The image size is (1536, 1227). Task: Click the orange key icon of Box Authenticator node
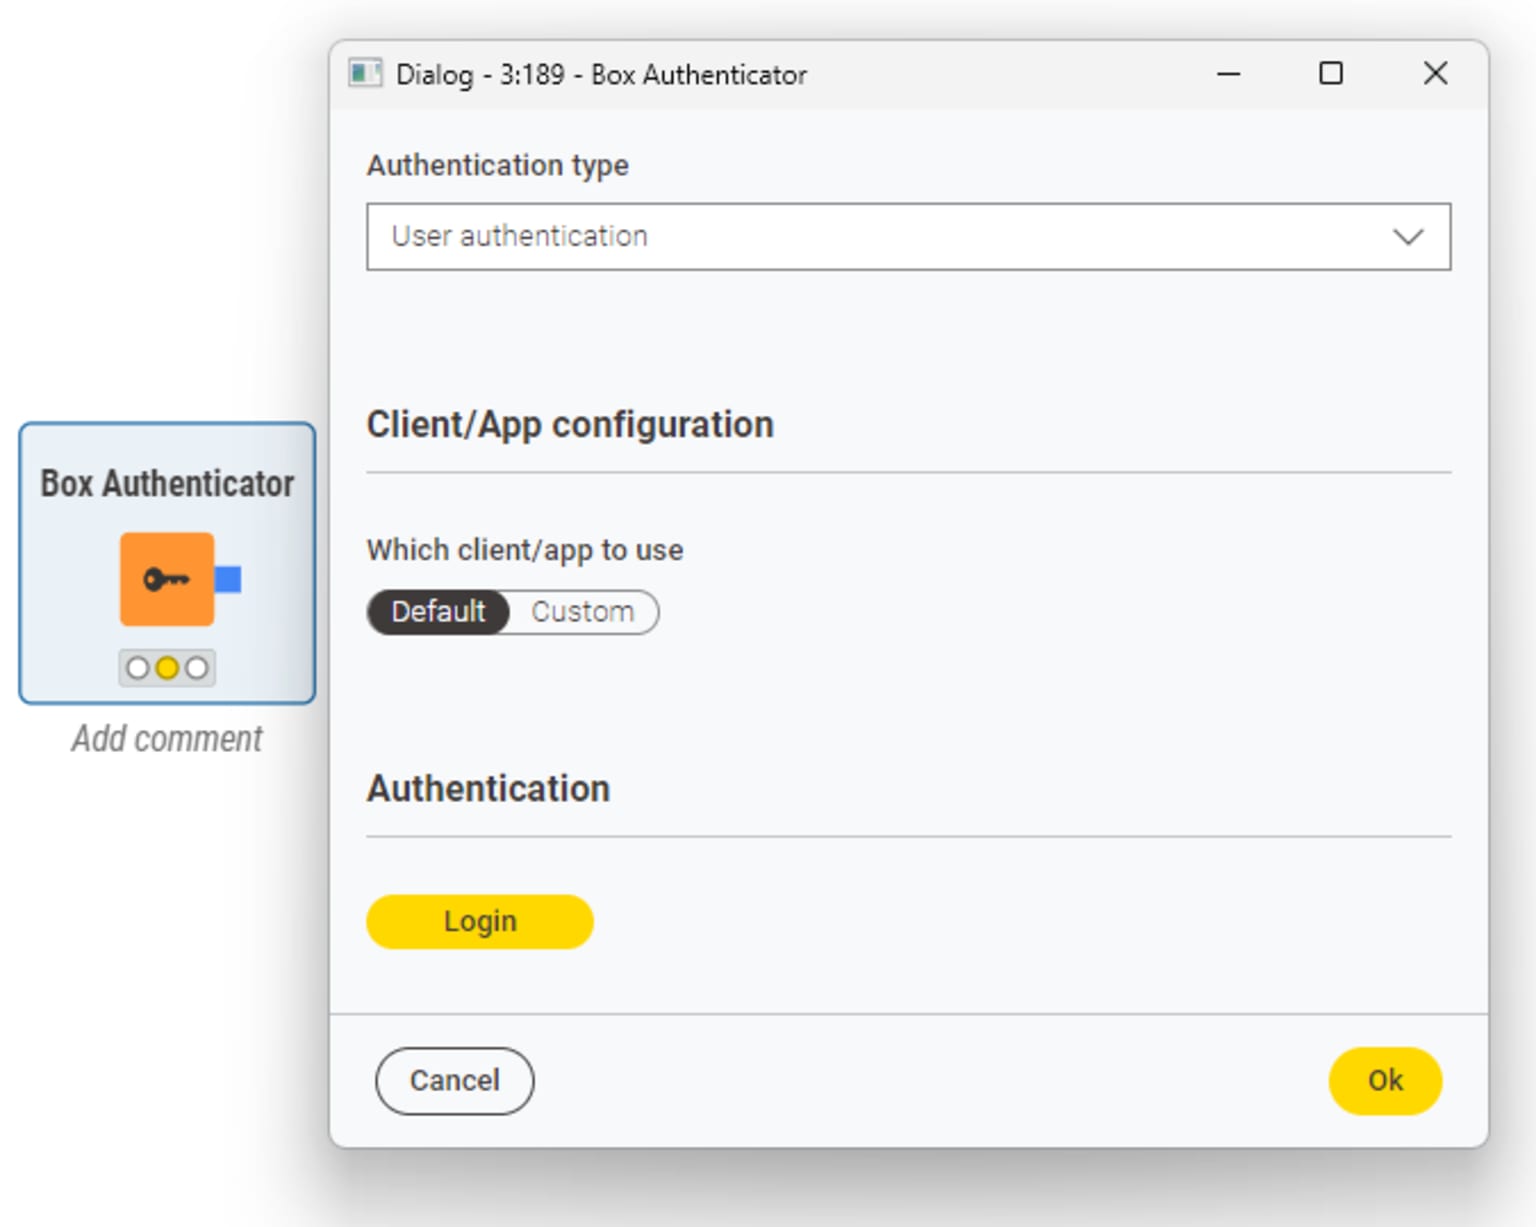point(167,579)
